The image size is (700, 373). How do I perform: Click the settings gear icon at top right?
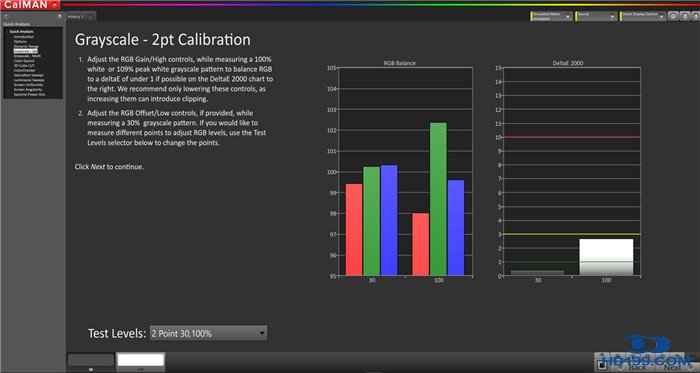[673, 16]
